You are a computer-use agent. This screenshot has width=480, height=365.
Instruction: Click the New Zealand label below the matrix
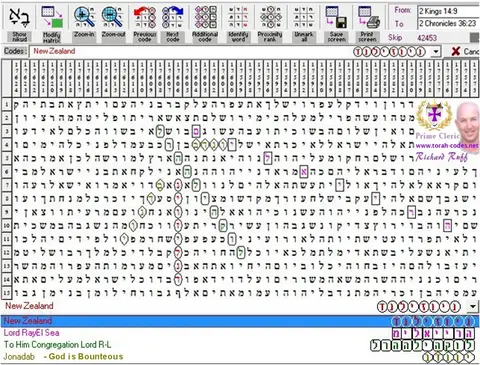pos(29,306)
